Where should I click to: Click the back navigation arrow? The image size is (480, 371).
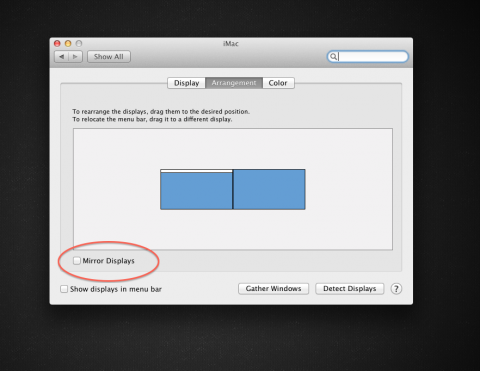[x=61, y=57]
